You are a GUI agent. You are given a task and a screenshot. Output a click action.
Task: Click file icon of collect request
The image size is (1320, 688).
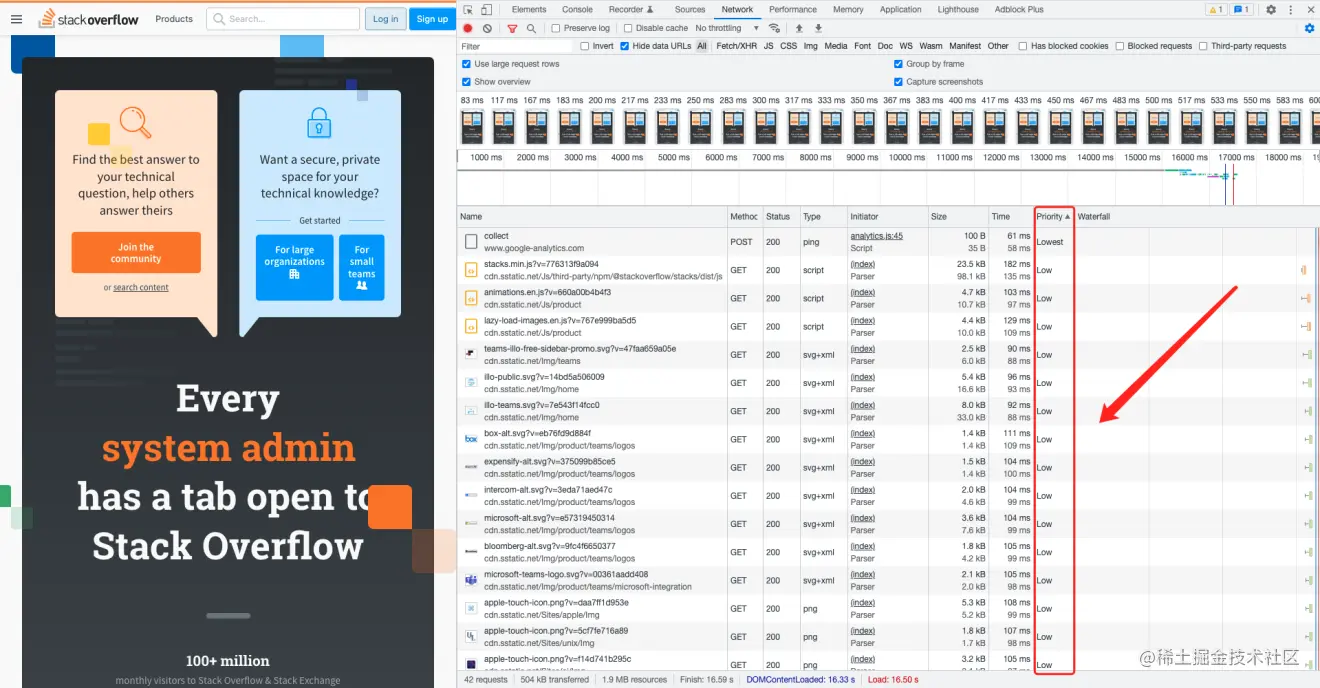pyautogui.click(x=470, y=242)
